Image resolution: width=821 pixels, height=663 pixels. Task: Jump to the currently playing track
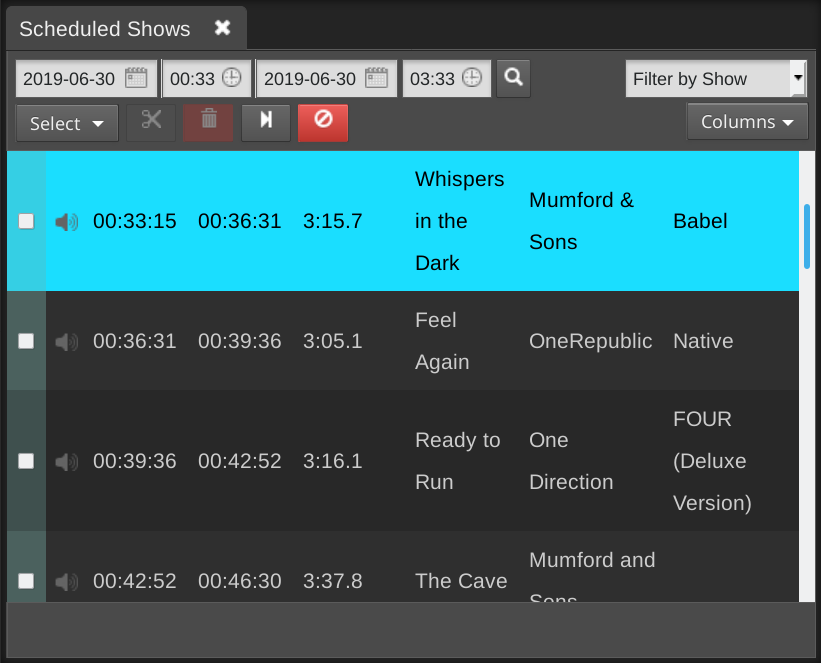[266, 122]
